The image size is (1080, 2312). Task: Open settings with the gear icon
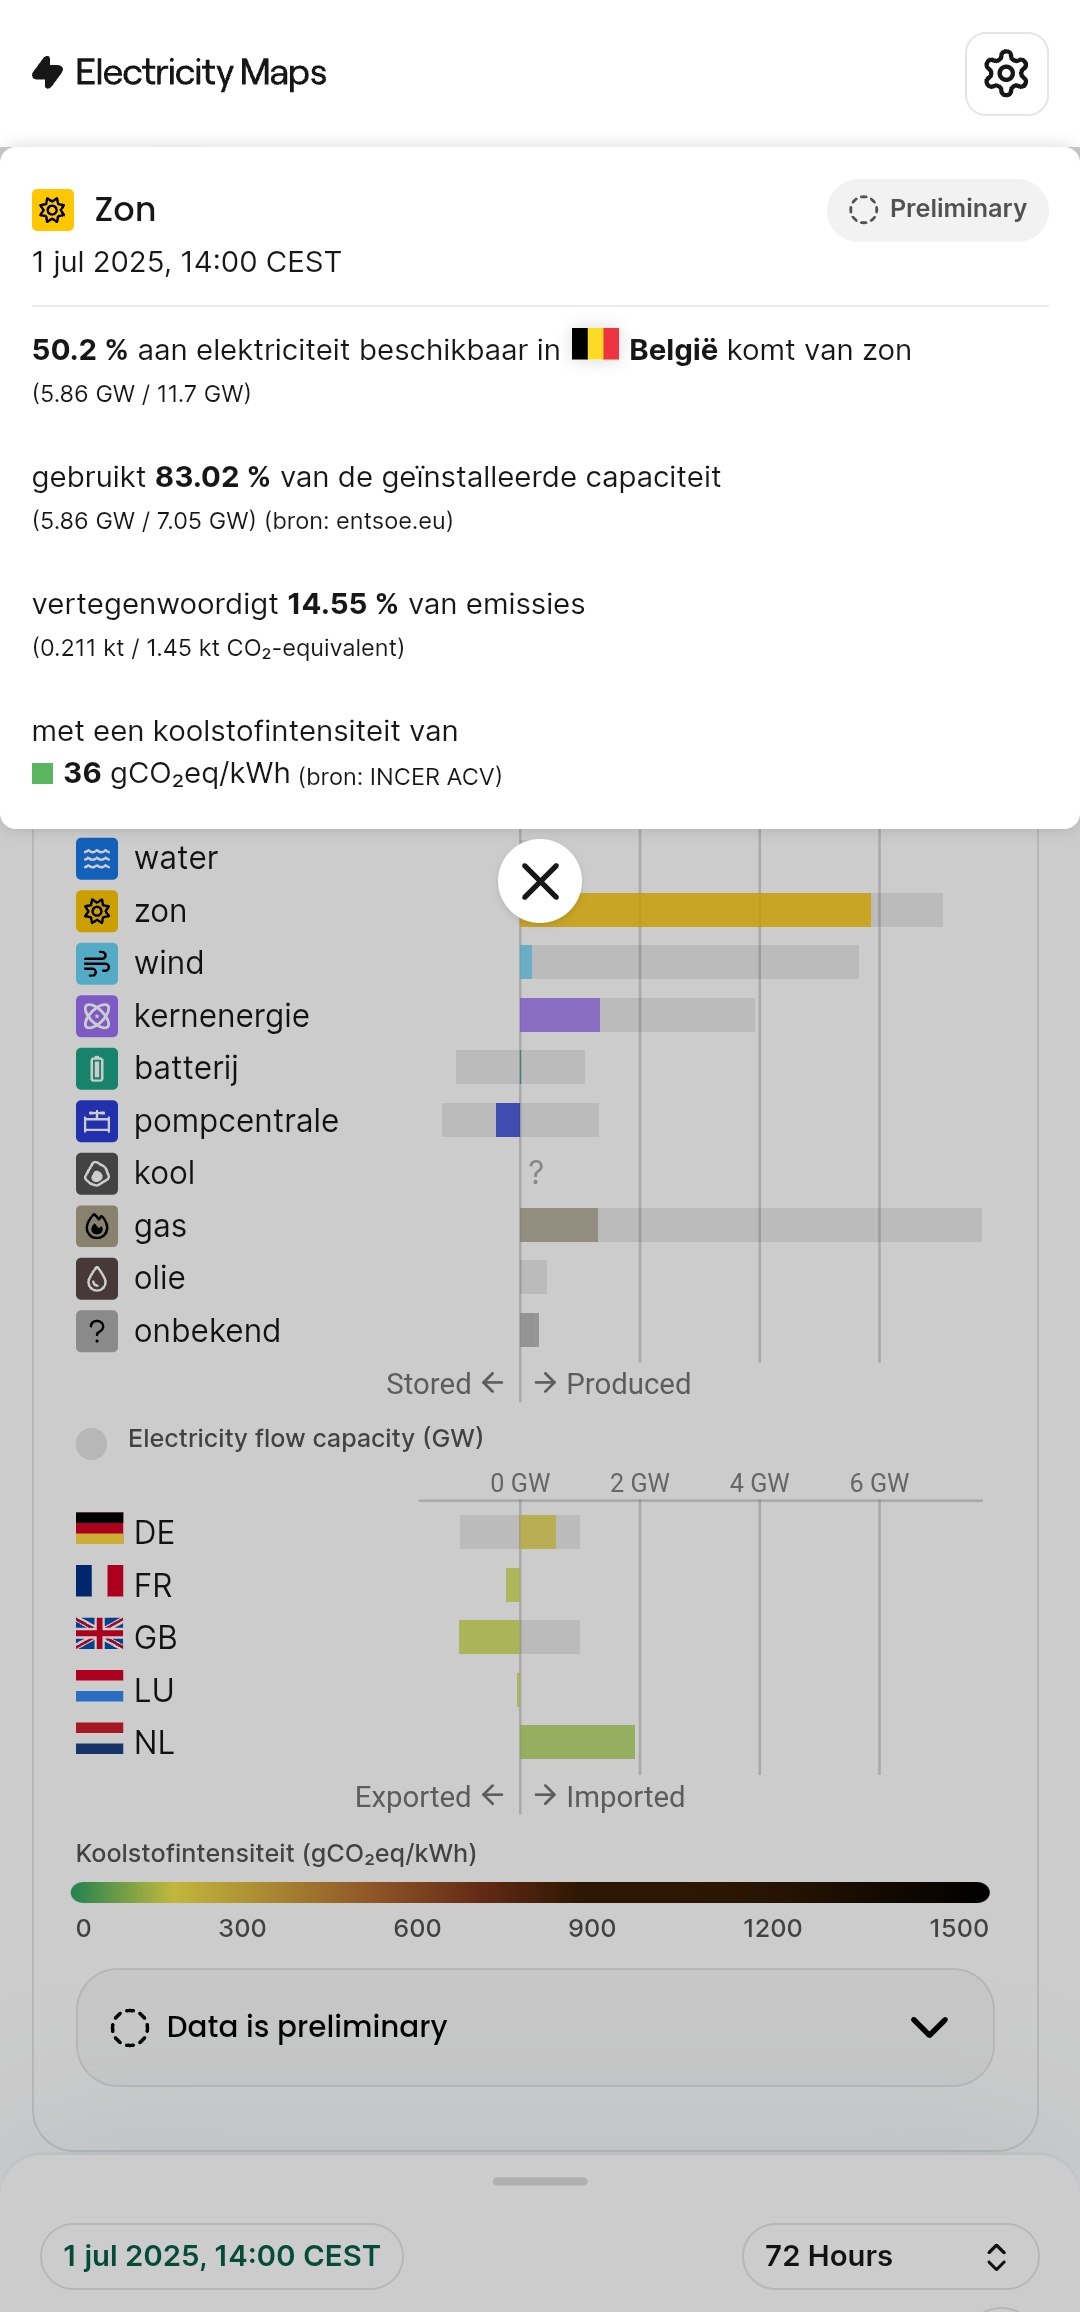1006,74
